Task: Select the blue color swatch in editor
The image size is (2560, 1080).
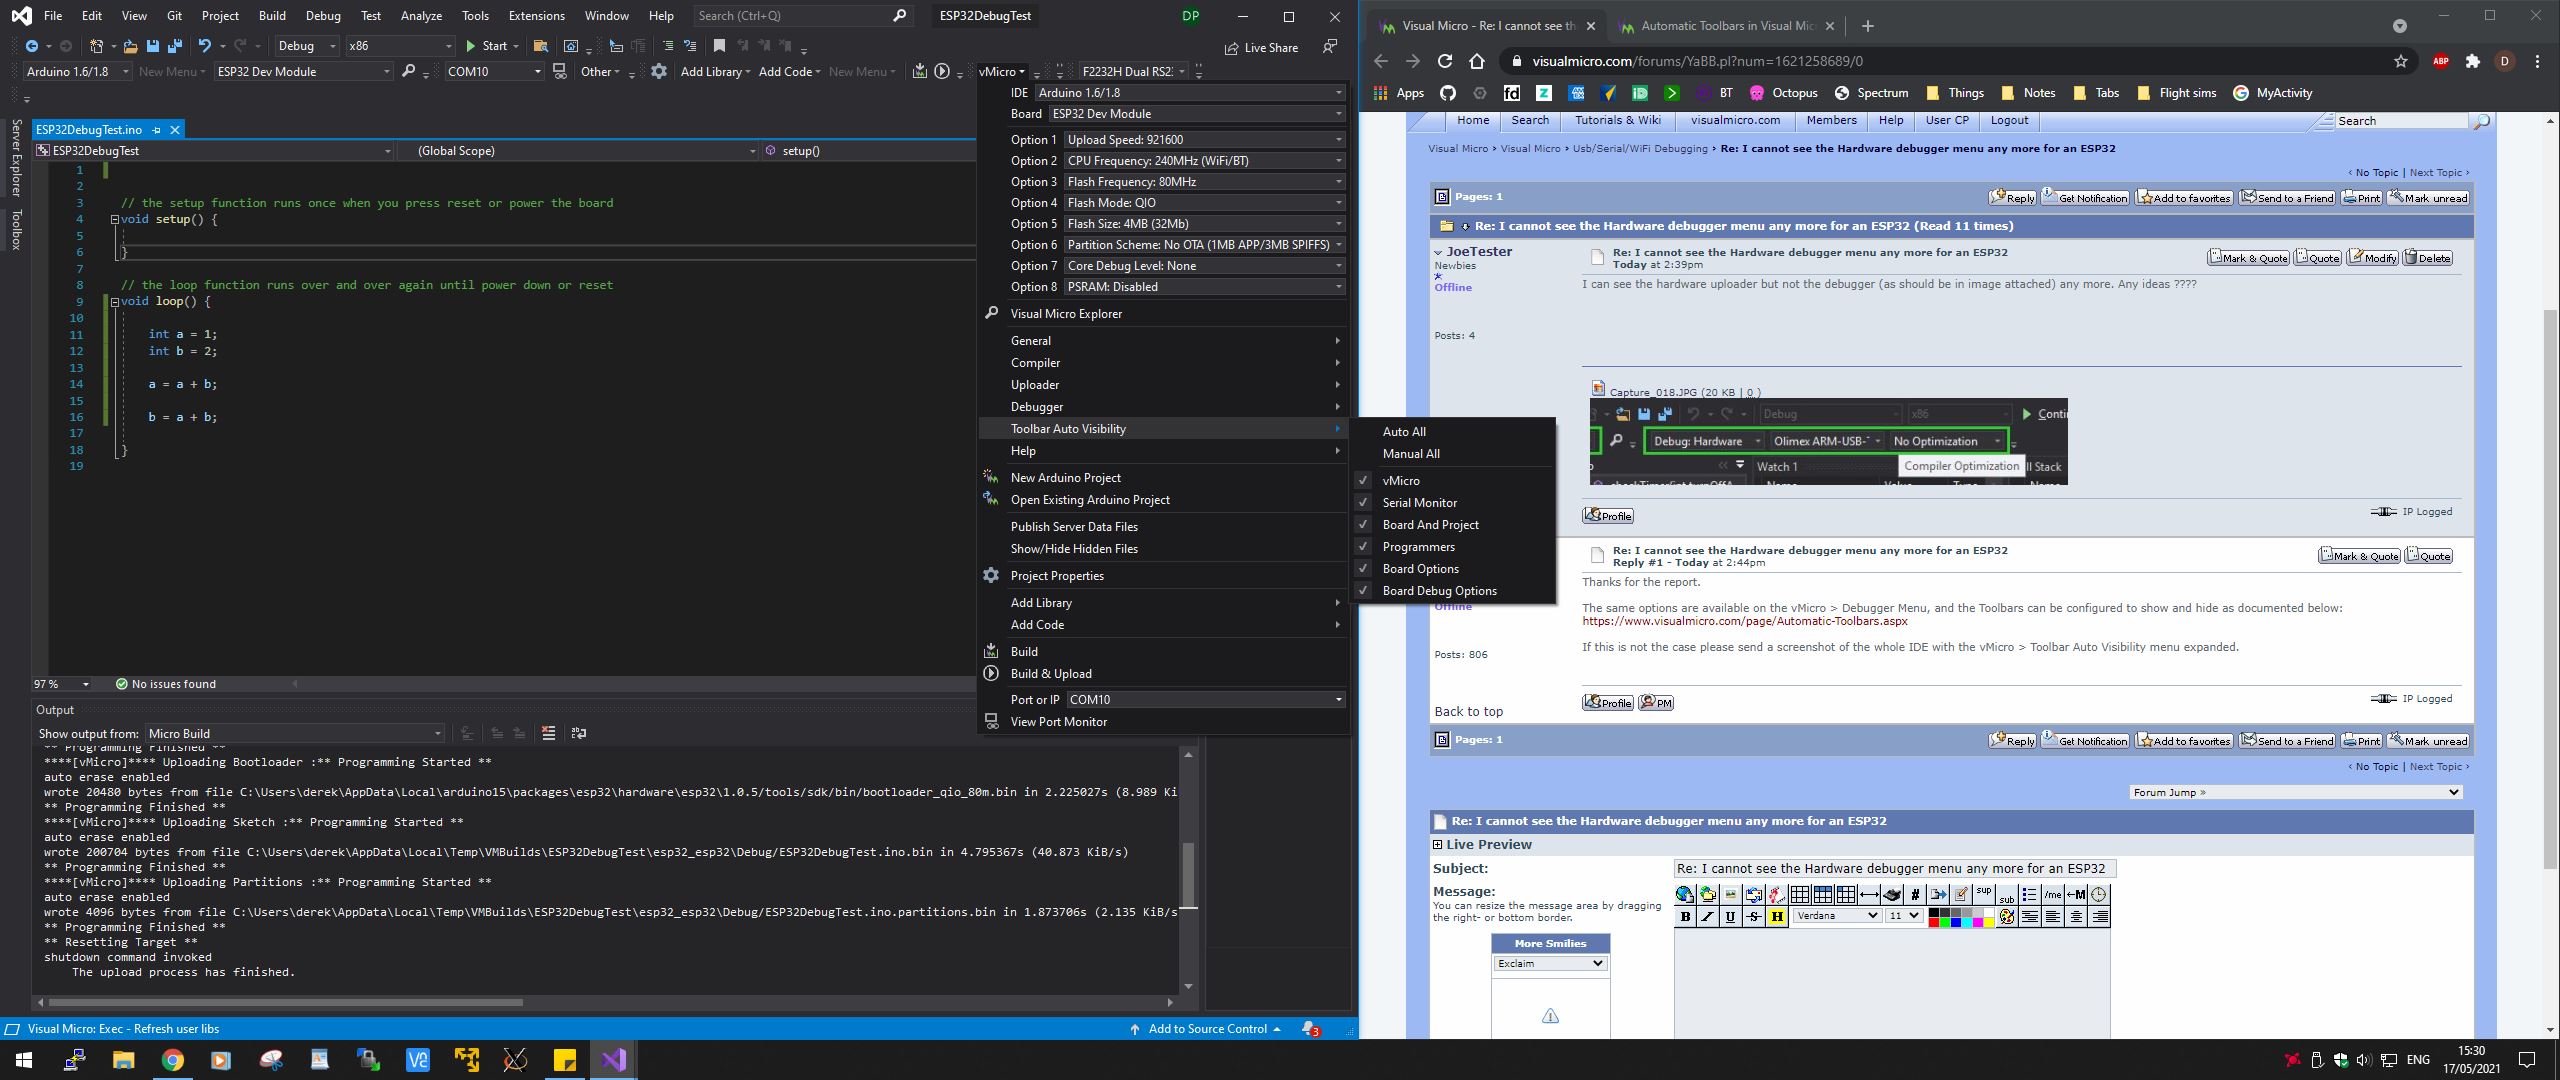Action: 1957,922
